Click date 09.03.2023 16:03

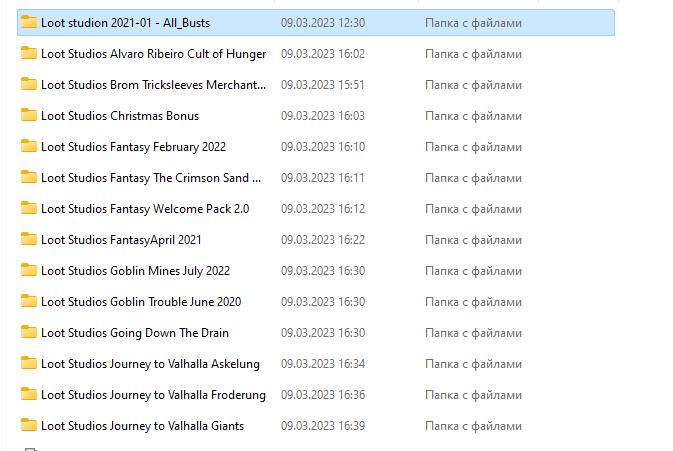[323, 116]
